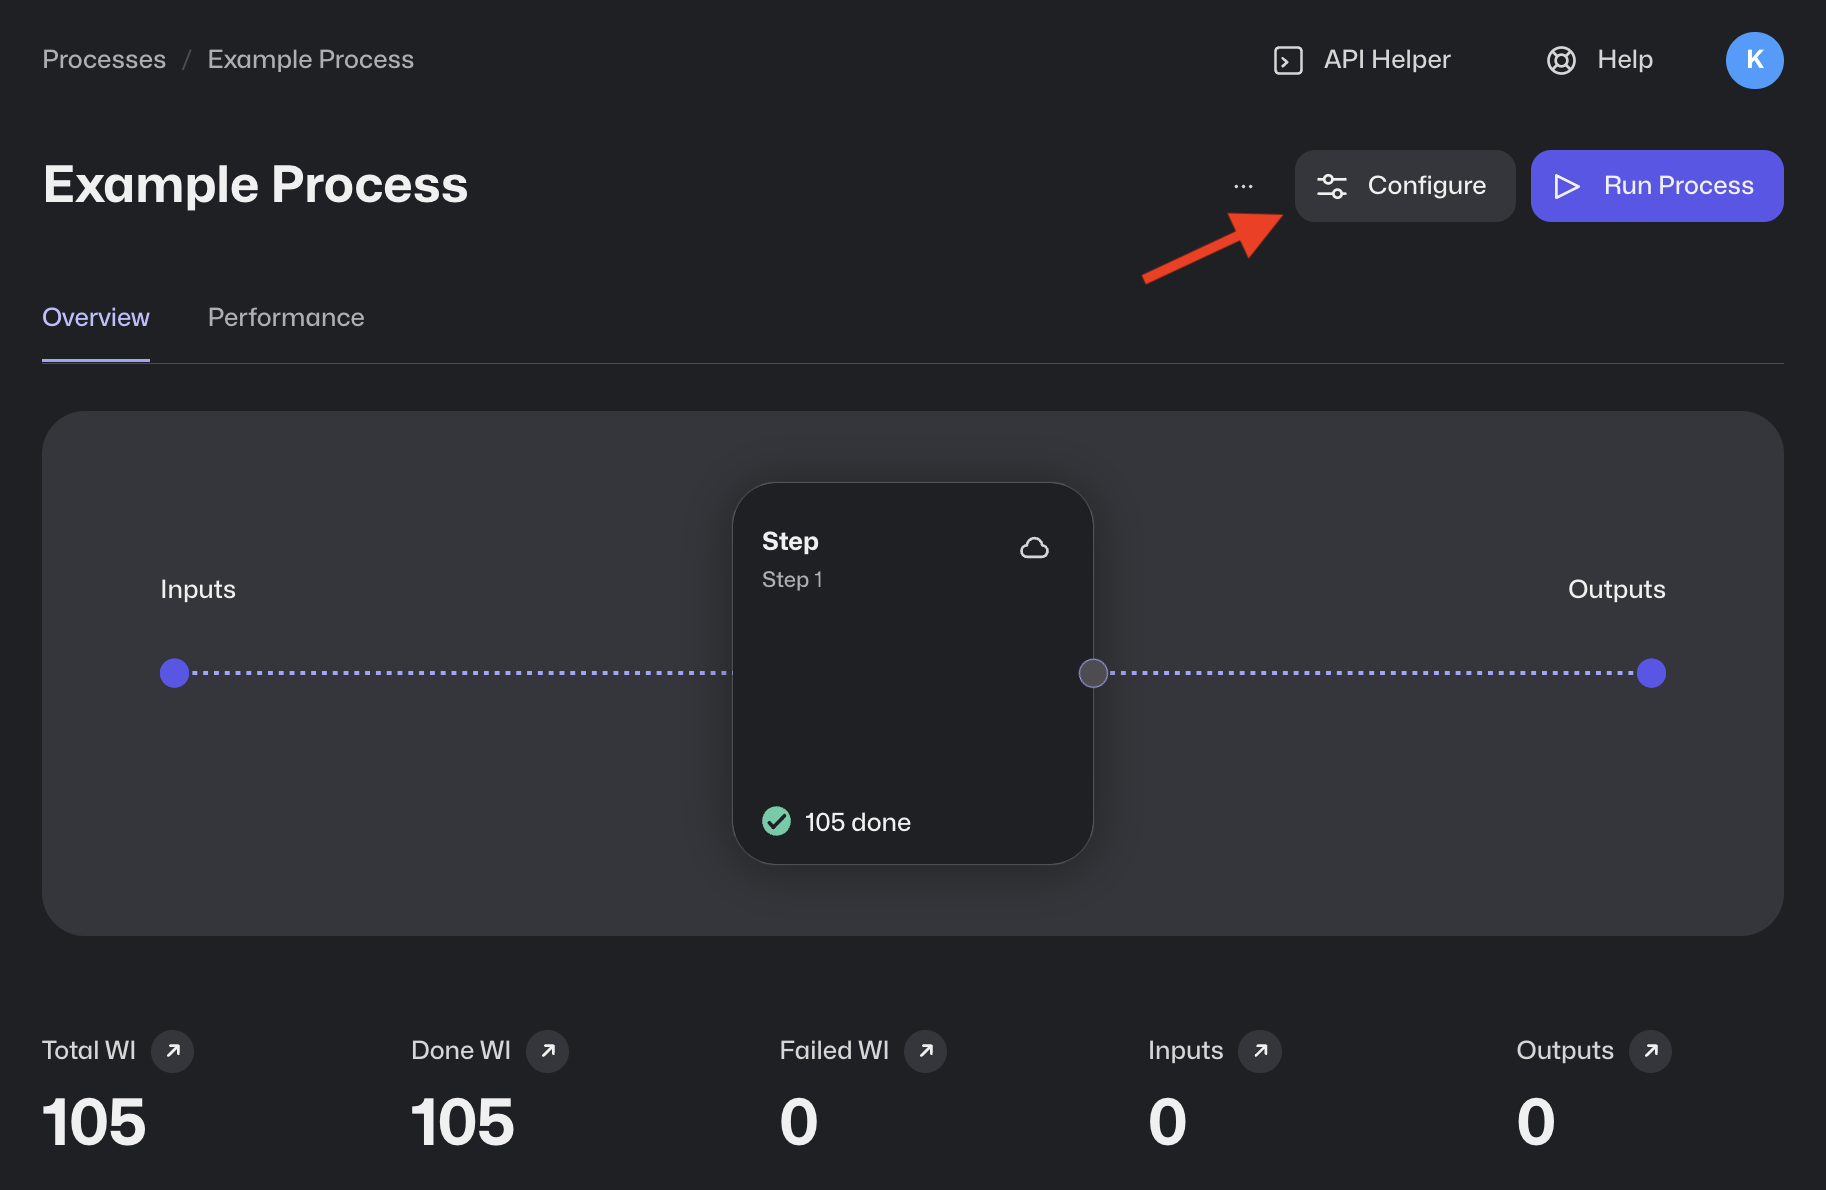
Task: Click the Help lifebuoy icon
Action: click(x=1561, y=61)
